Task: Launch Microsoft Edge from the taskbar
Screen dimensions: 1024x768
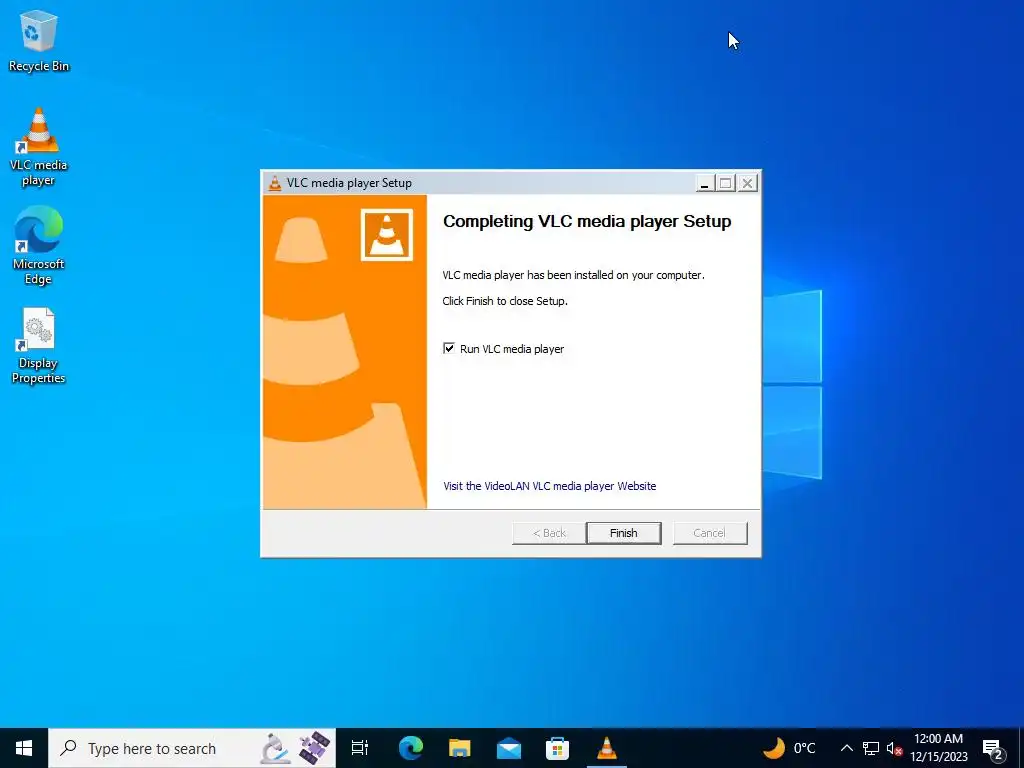Action: [x=411, y=748]
